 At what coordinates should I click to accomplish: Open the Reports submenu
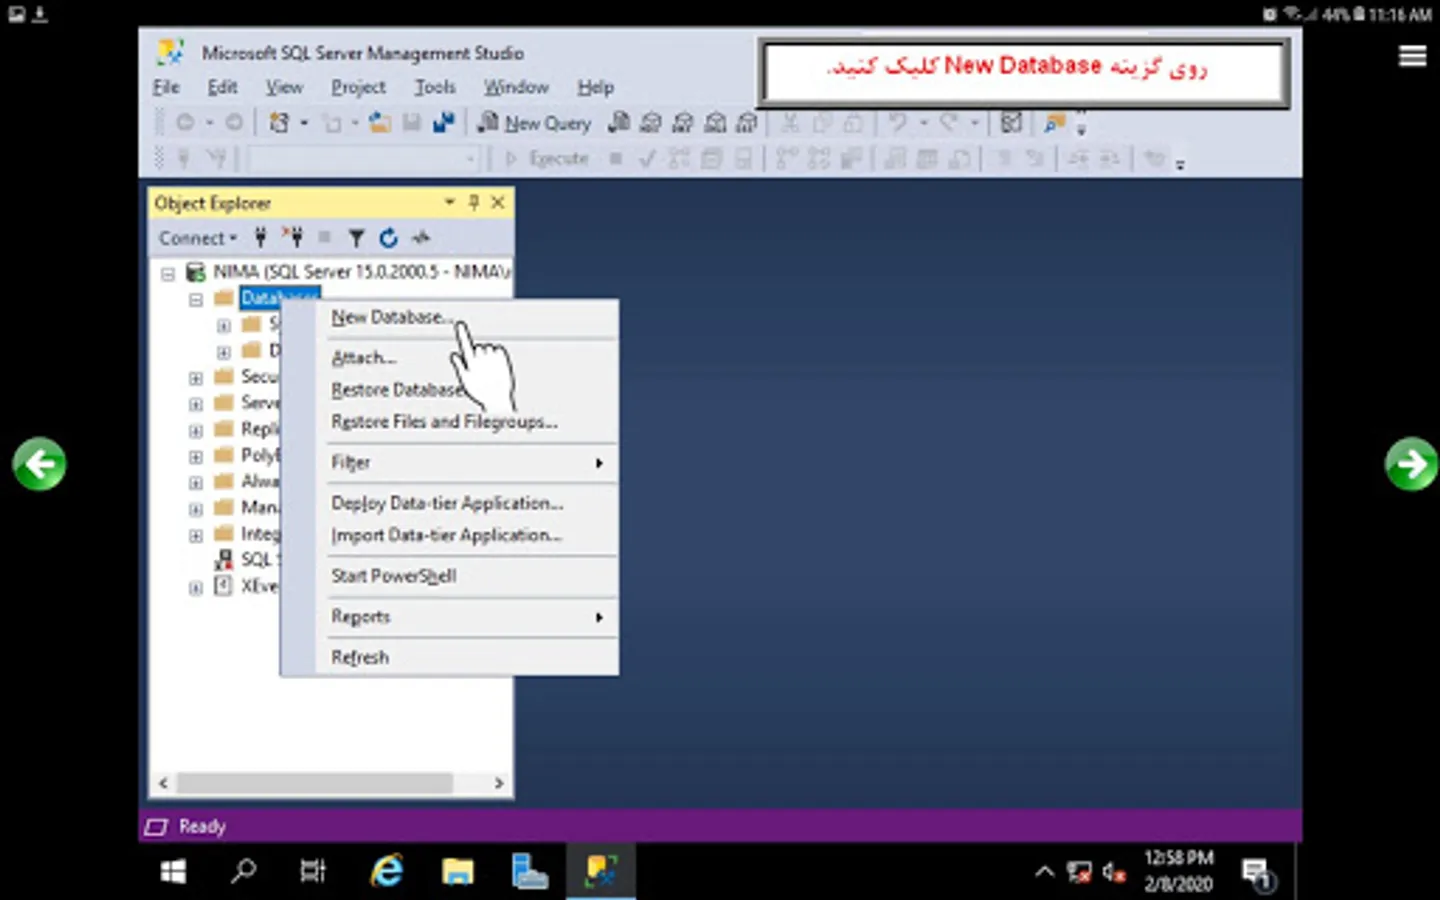click(467, 617)
